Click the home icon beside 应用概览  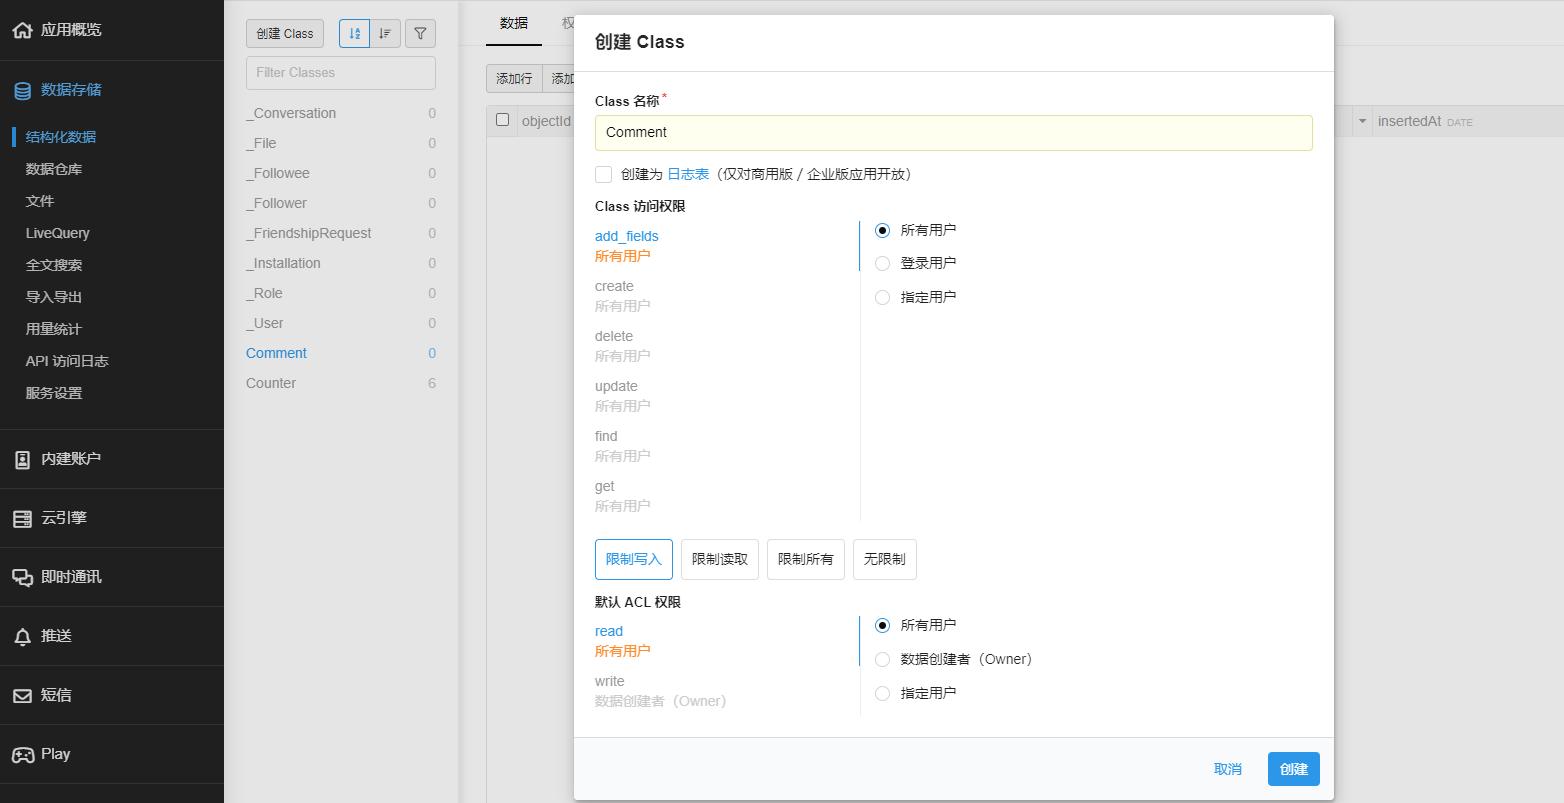[22, 30]
